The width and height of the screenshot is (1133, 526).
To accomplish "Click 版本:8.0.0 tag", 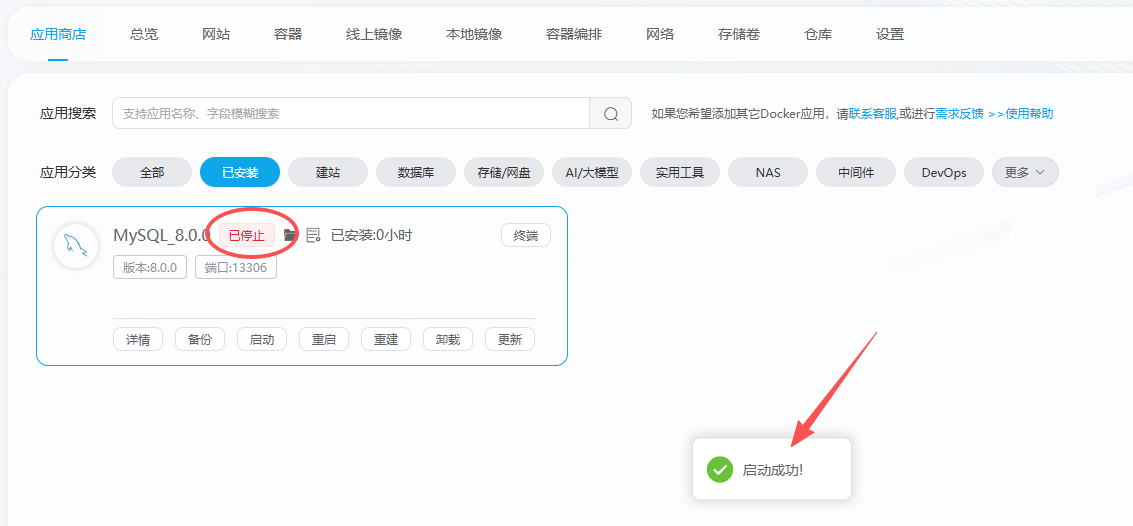I will click(x=150, y=267).
